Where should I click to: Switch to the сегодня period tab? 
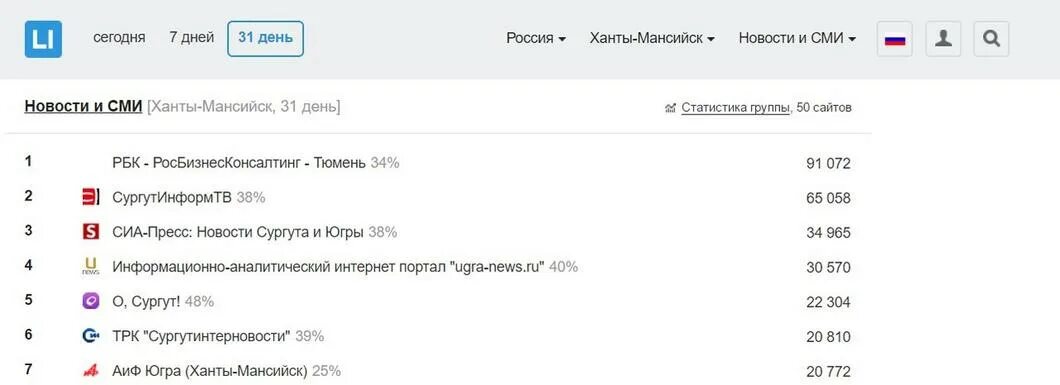(119, 38)
